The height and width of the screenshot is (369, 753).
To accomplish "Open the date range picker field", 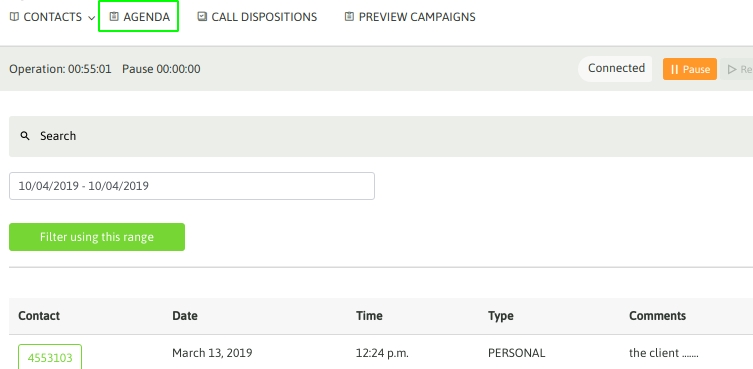I will 192,186.
